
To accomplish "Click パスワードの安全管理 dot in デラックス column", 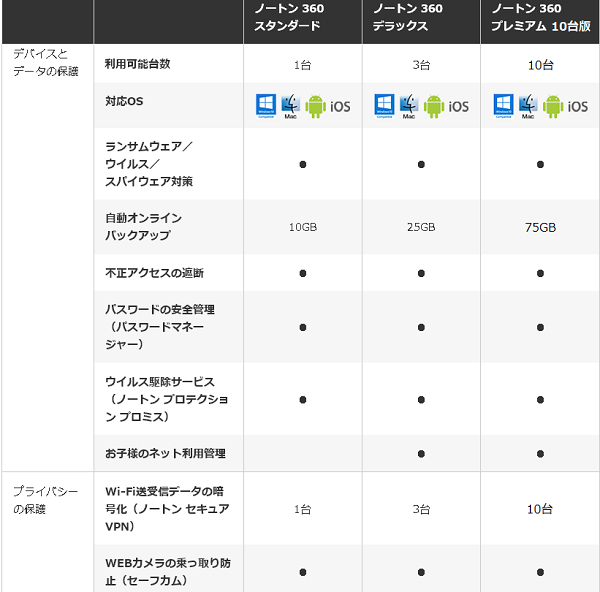I will click(421, 328).
